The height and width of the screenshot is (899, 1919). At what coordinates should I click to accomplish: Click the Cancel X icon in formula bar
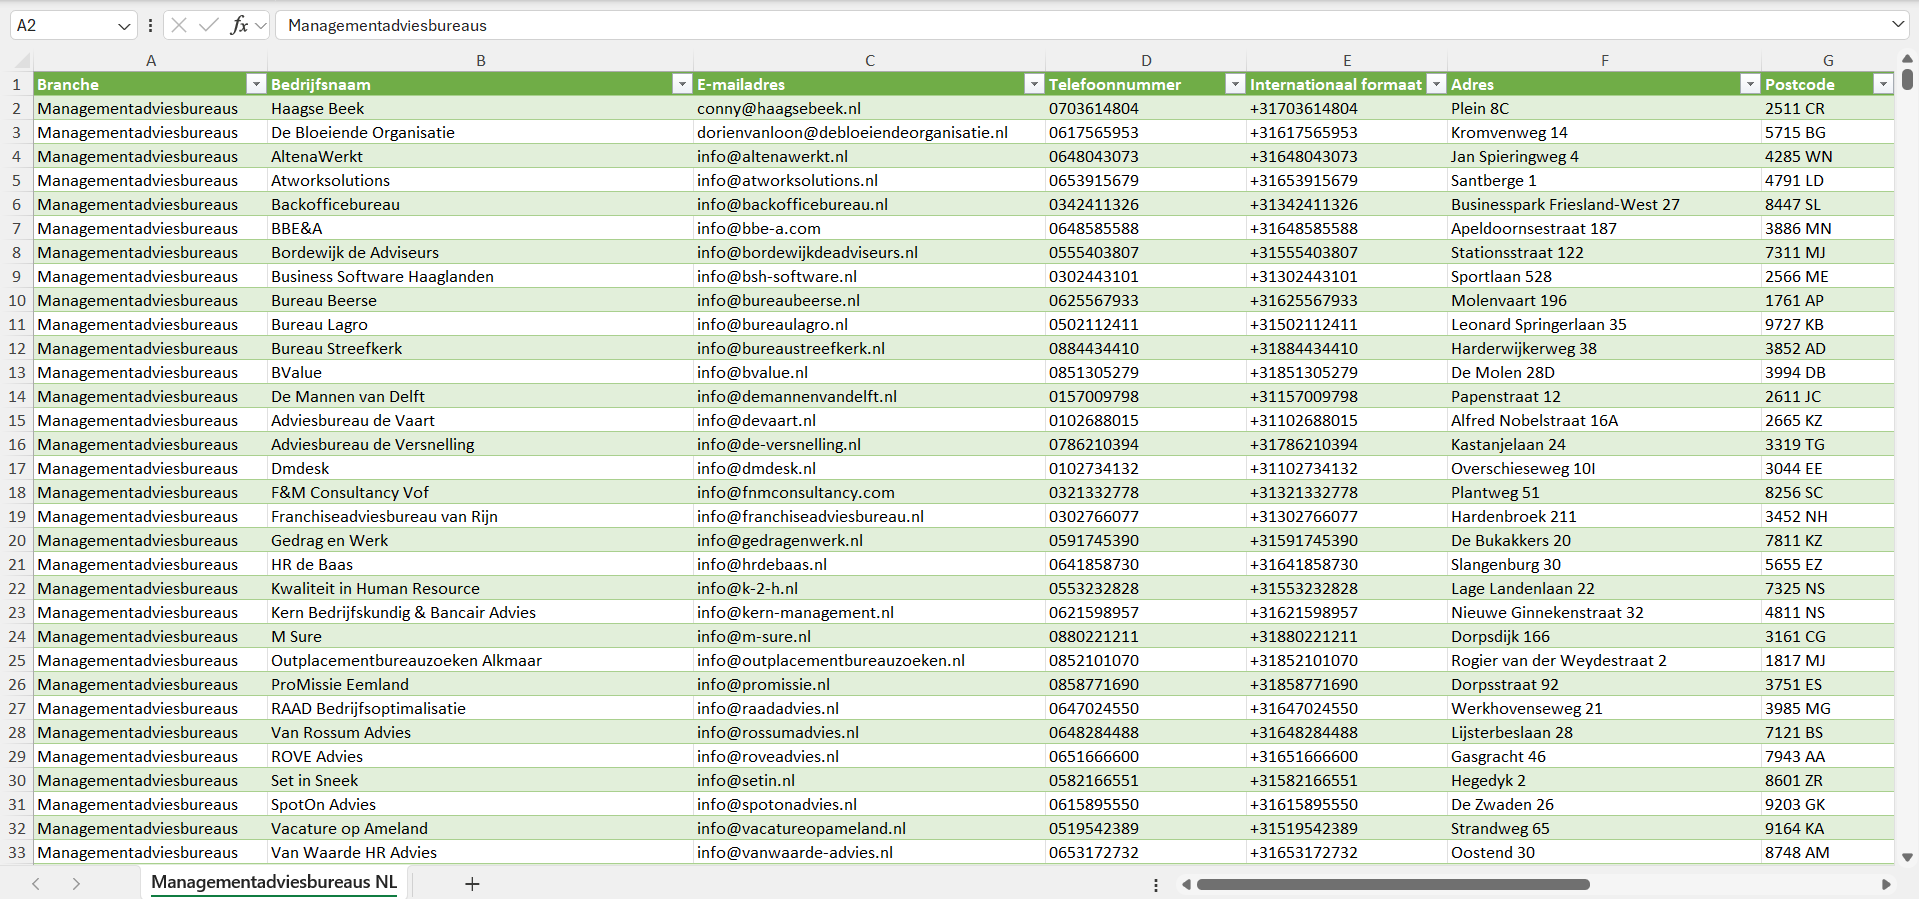click(179, 25)
